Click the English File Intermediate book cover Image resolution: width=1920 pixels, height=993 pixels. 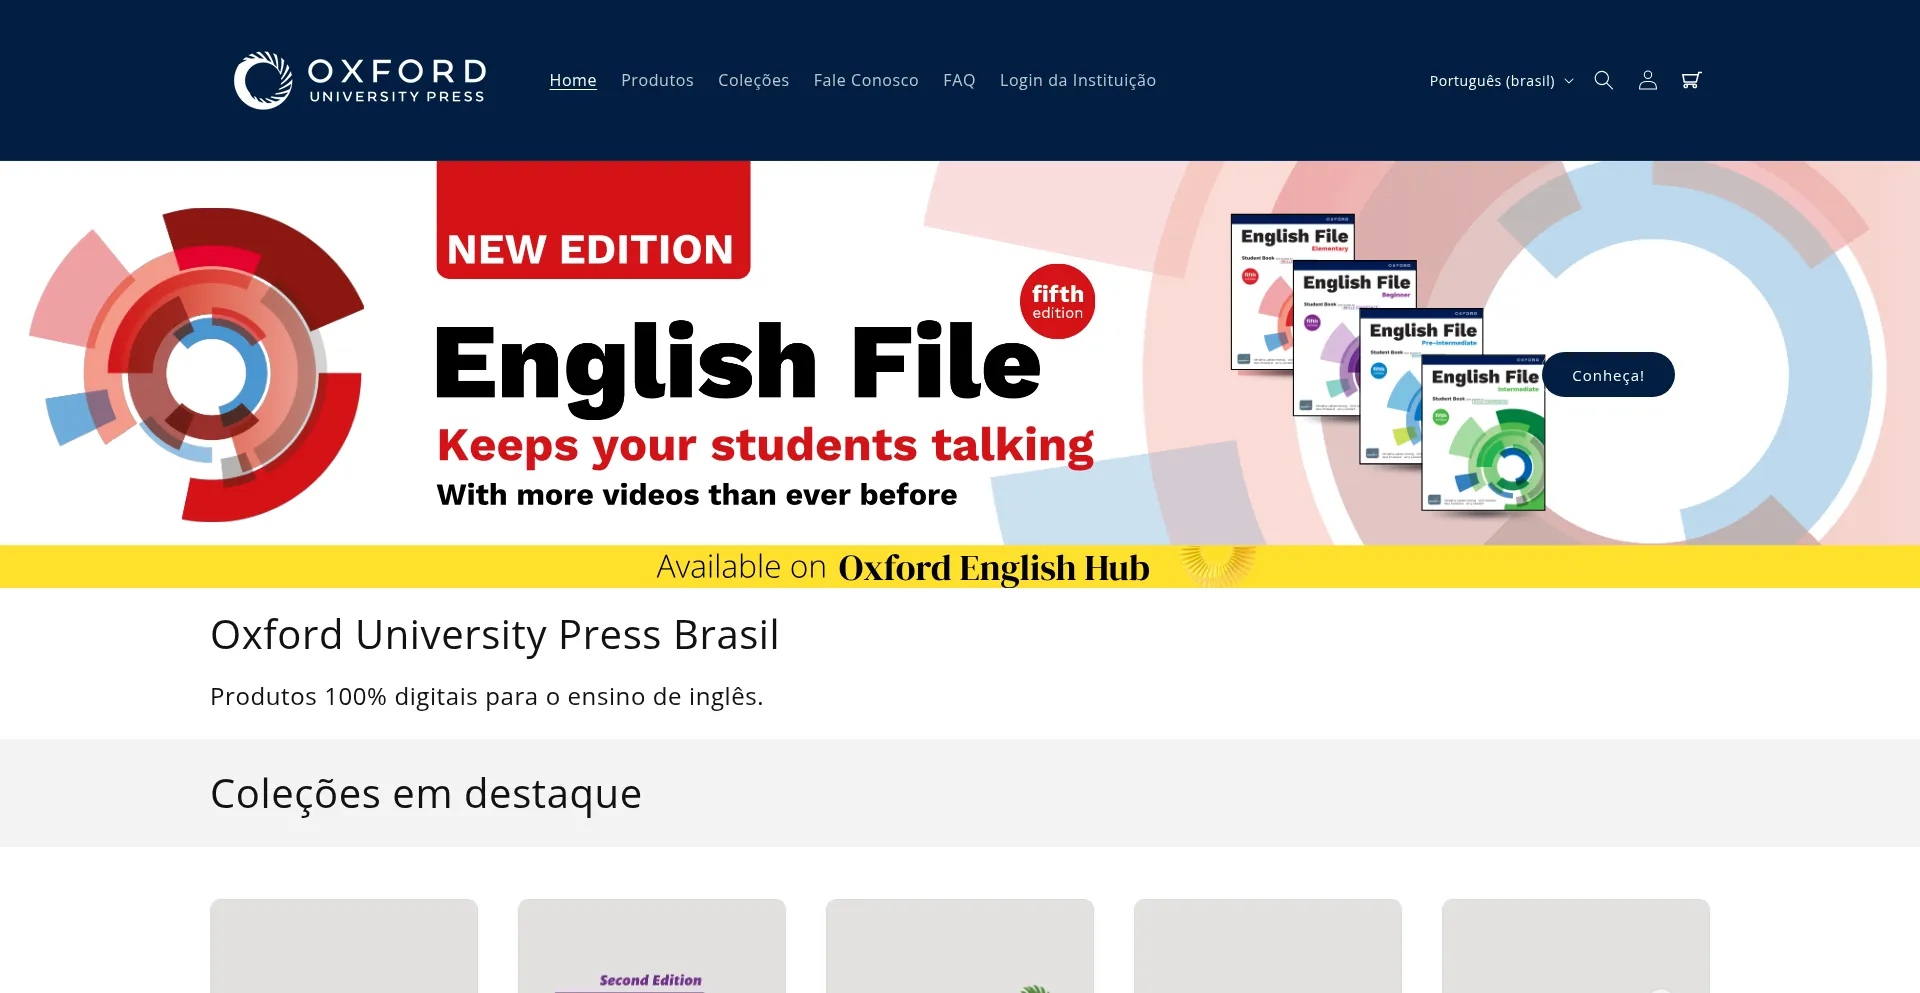tap(1483, 433)
